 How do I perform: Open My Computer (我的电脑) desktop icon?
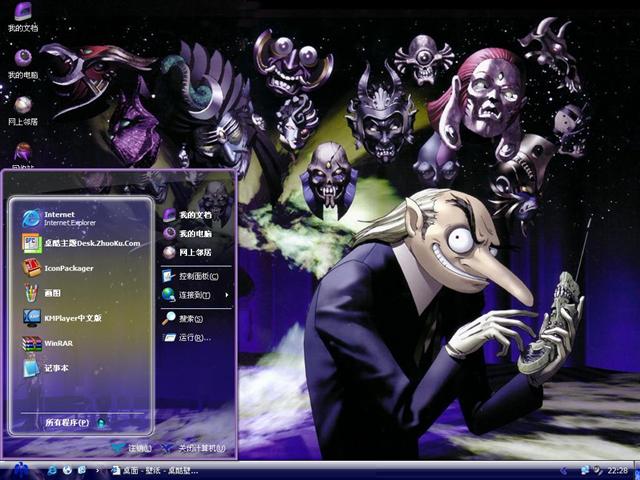point(23,64)
